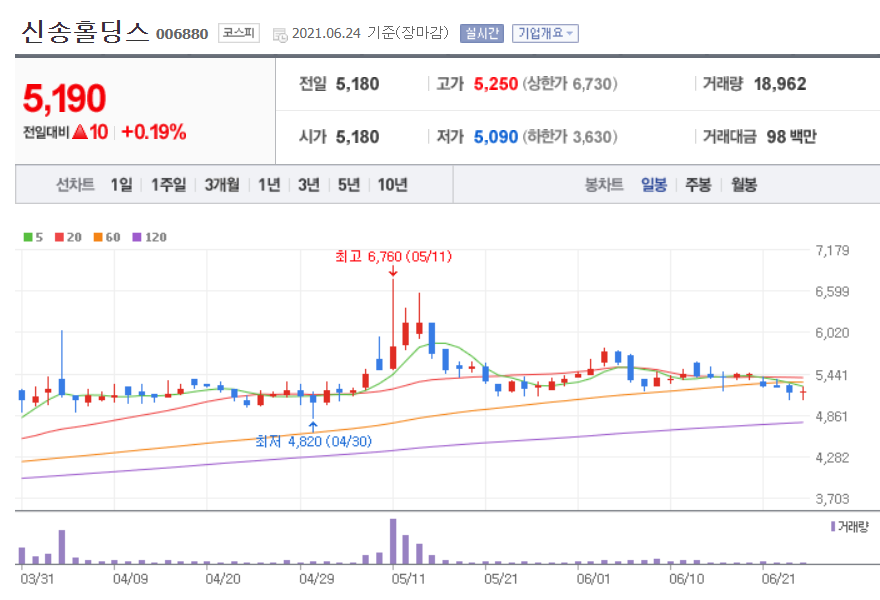This screenshot has width=880, height=600.
Task: Click the 최고 6,760 (05/11) high marker
Action: 393,257
